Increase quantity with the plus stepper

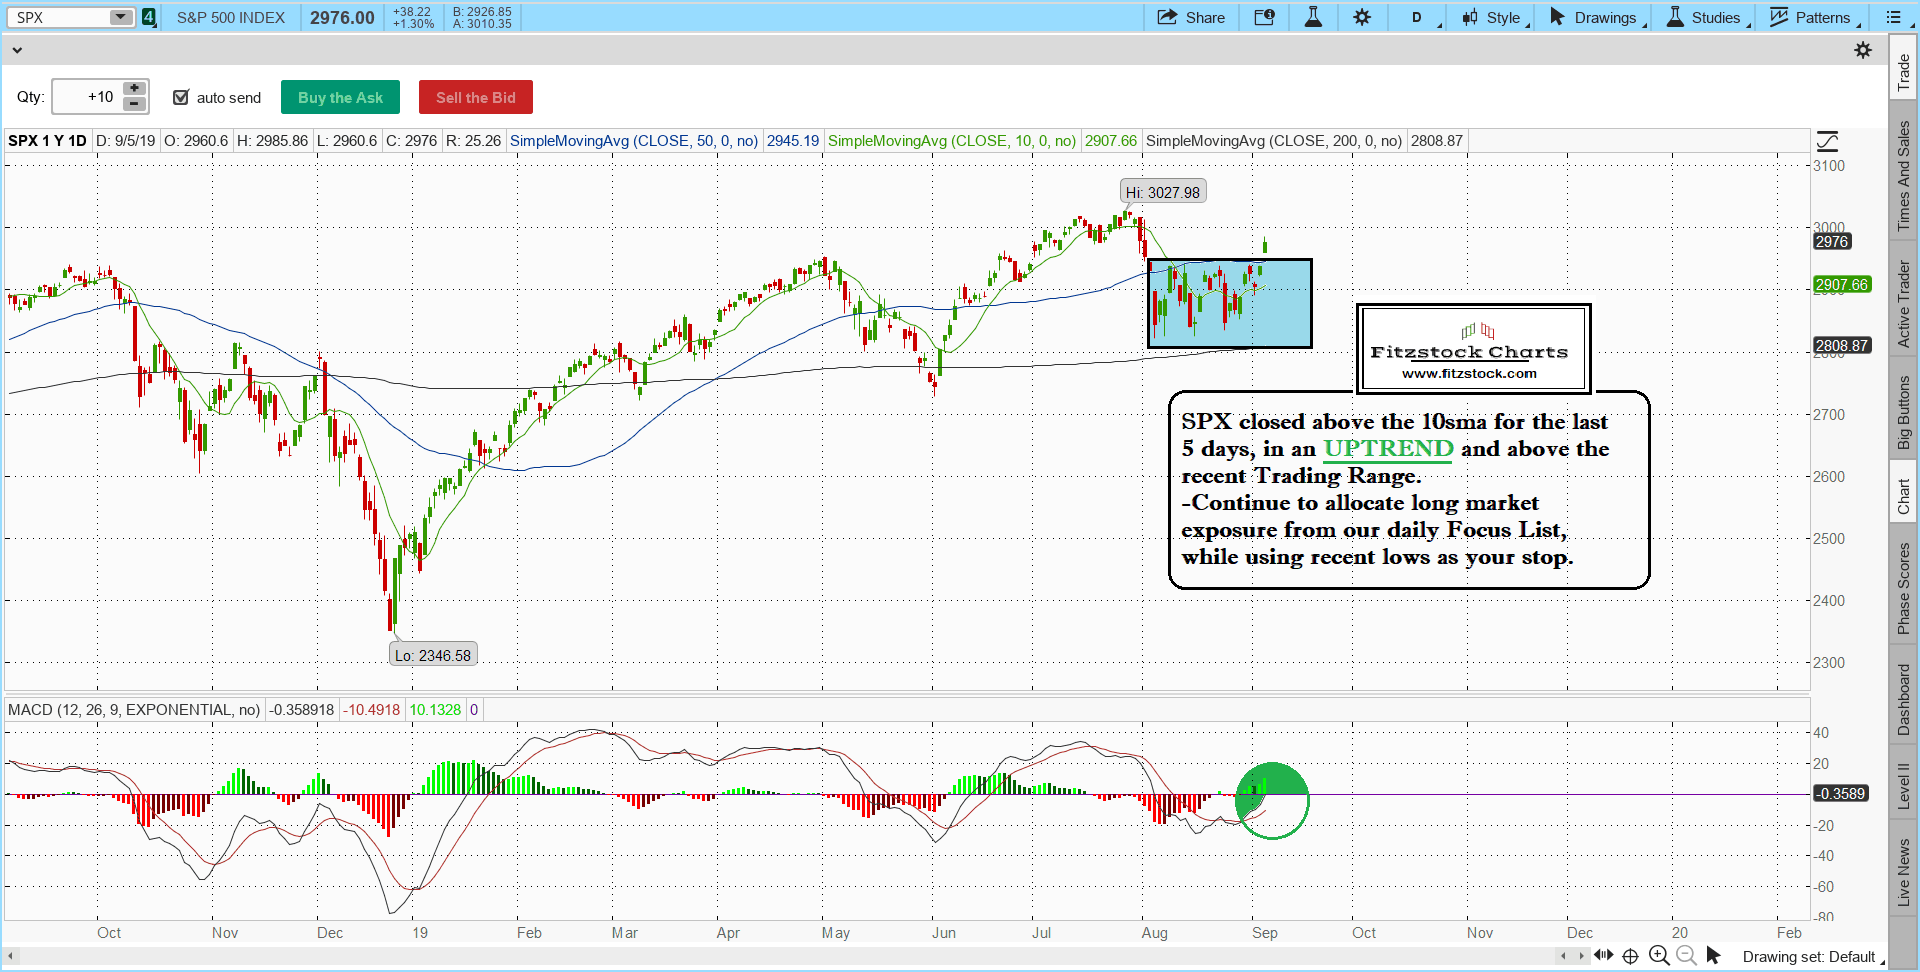tap(134, 89)
